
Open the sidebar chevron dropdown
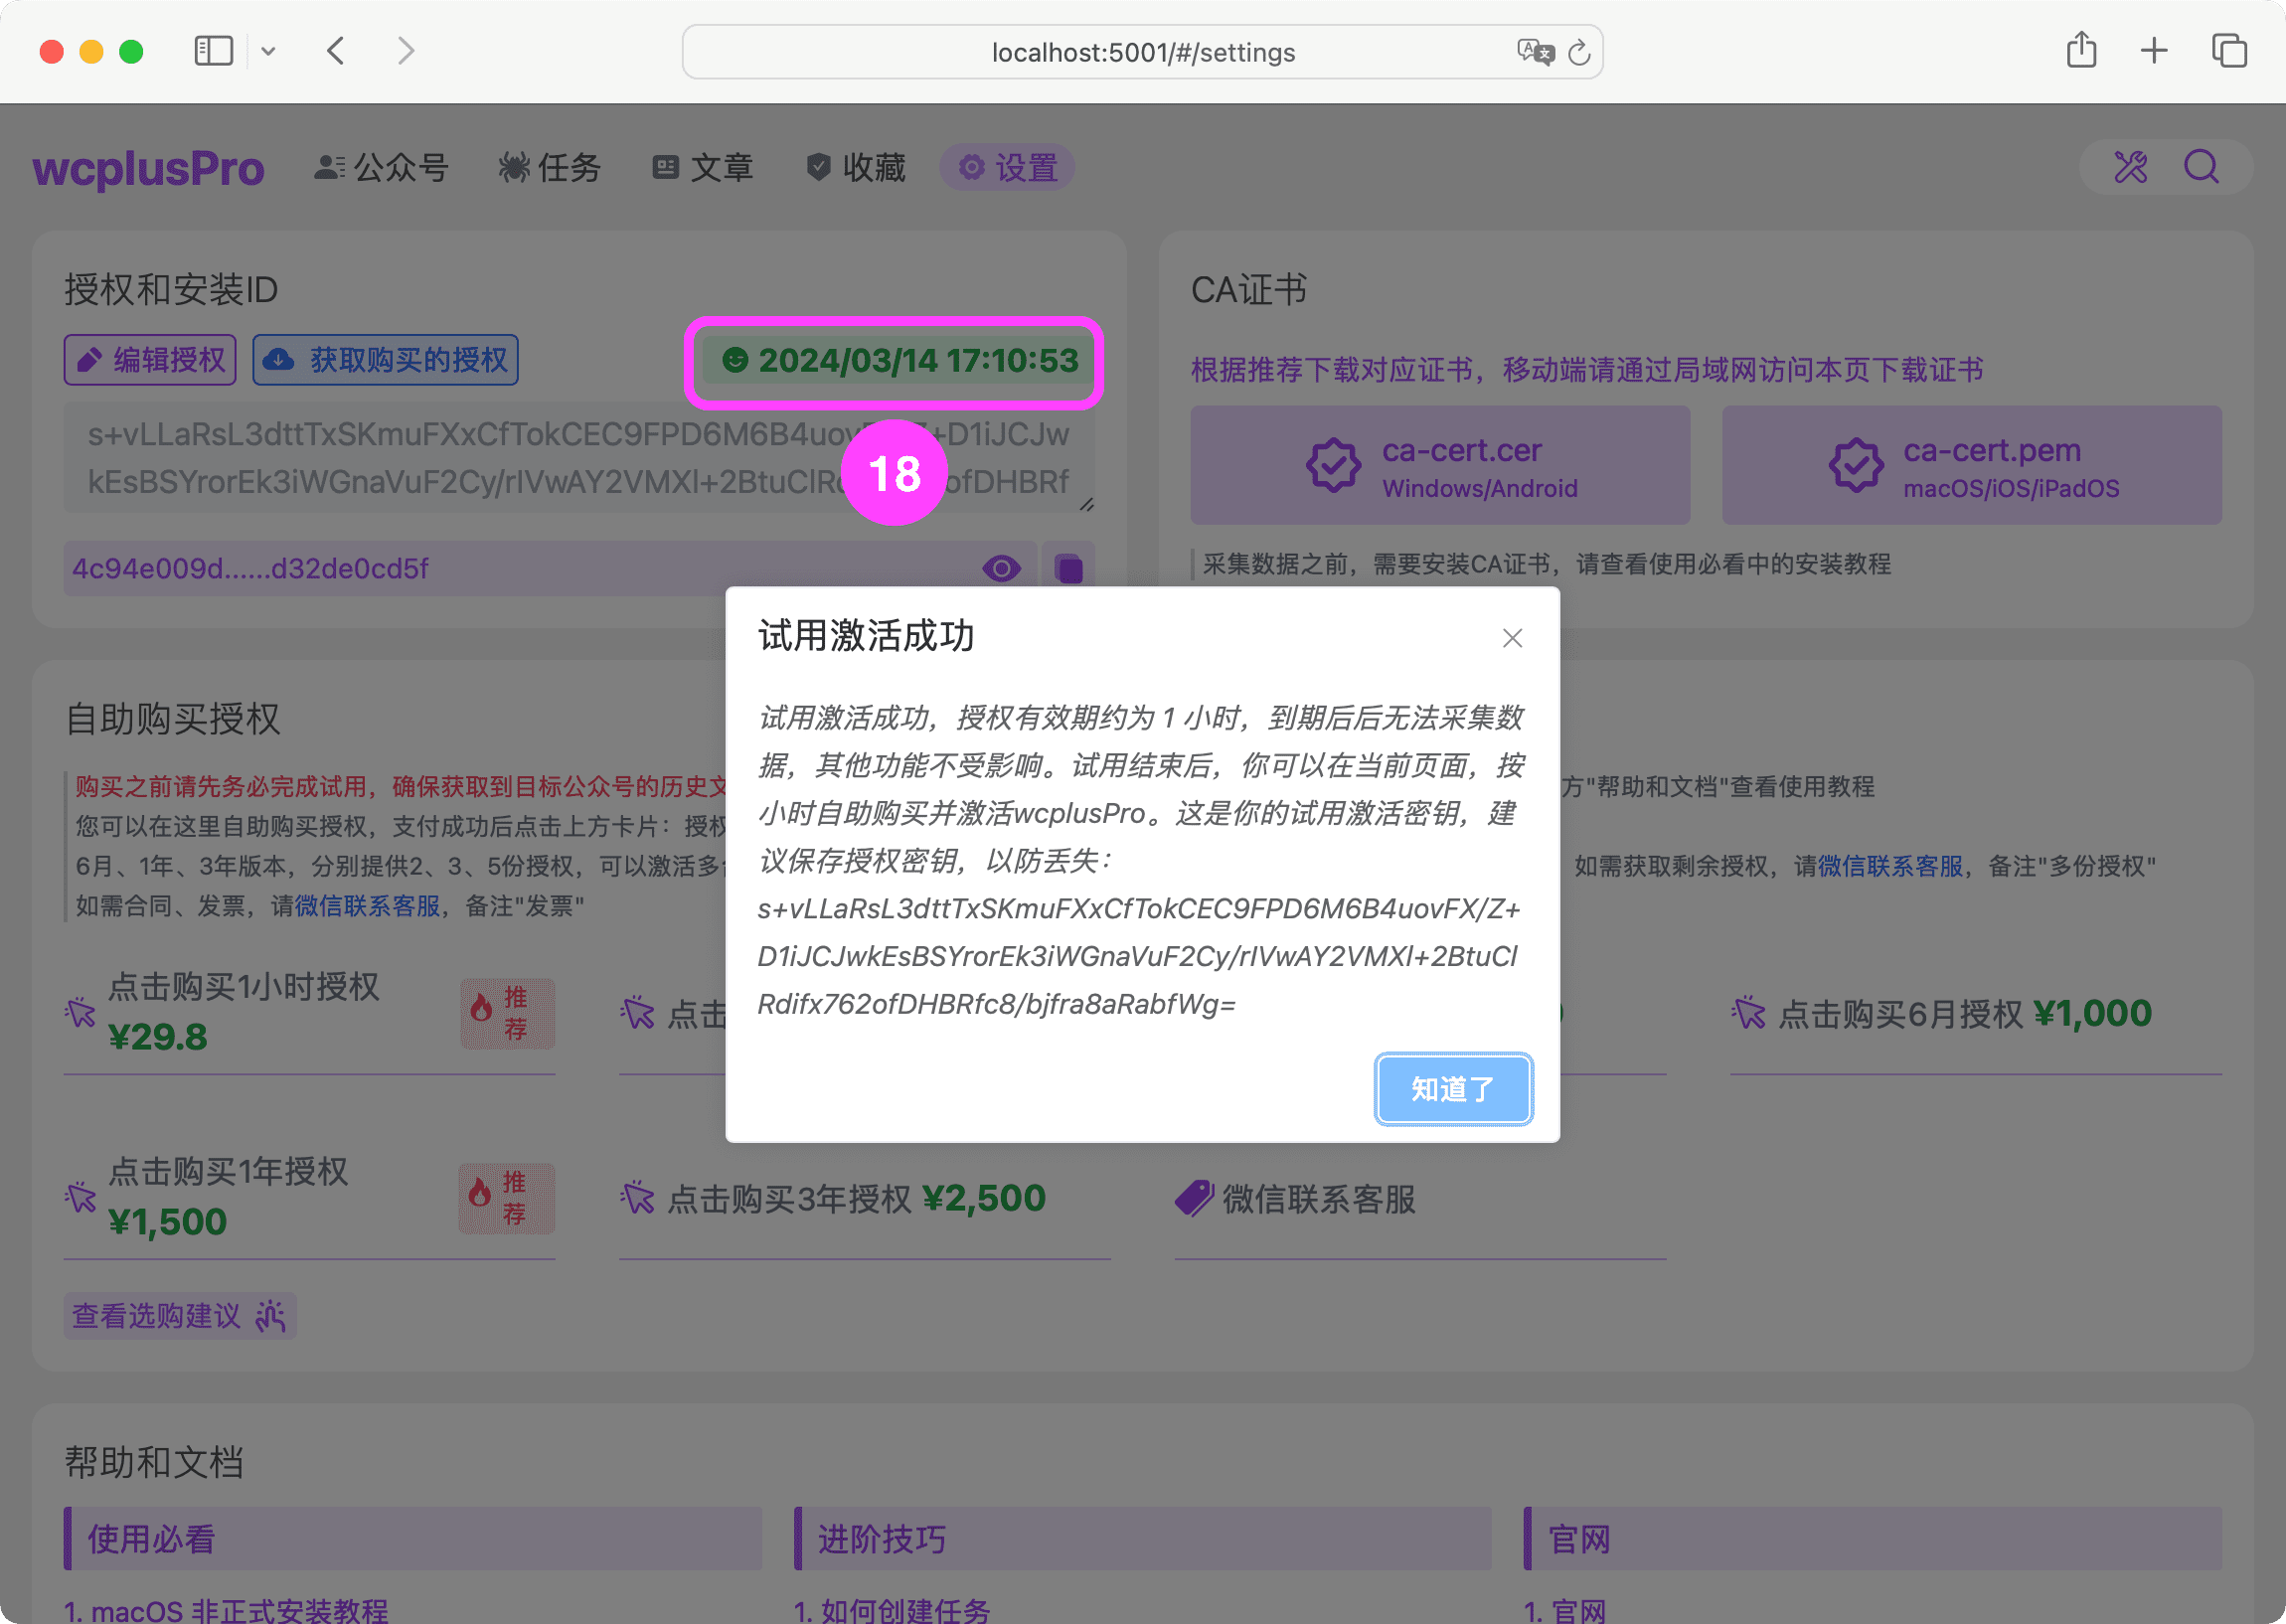(268, 50)
